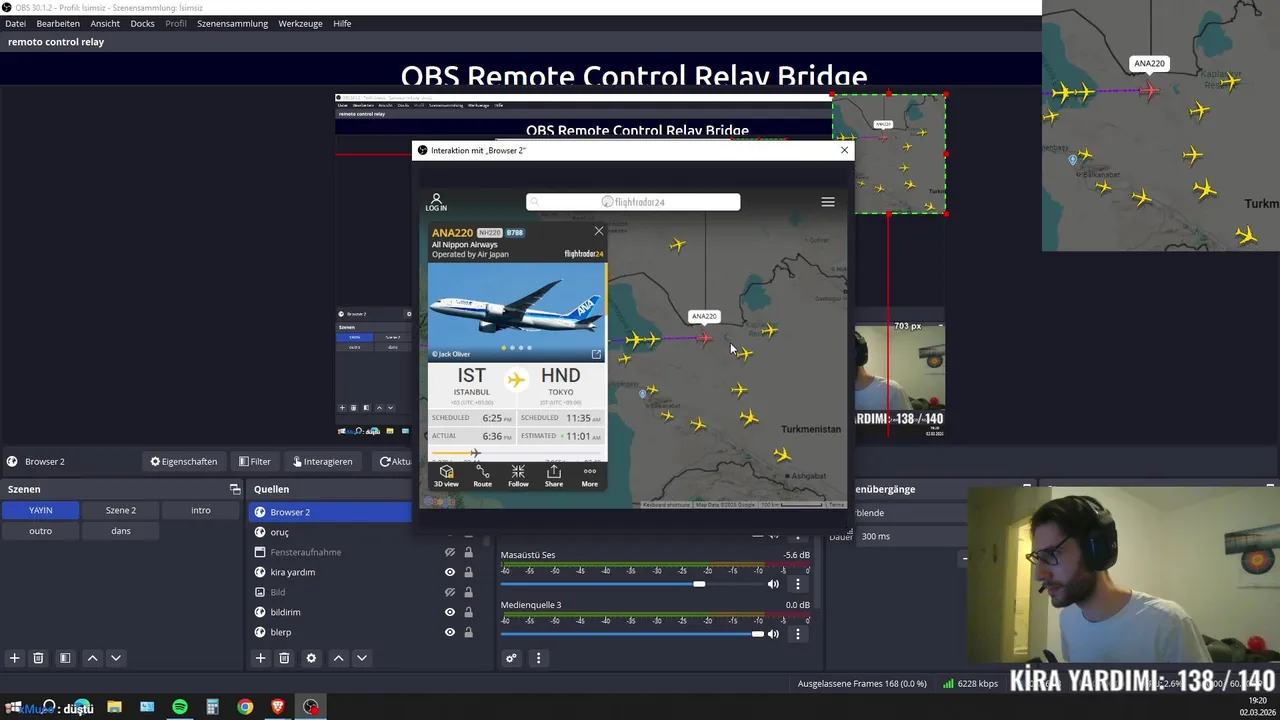Open the Szenensammlung menu
1280x720 pixels.
[232, 23]
